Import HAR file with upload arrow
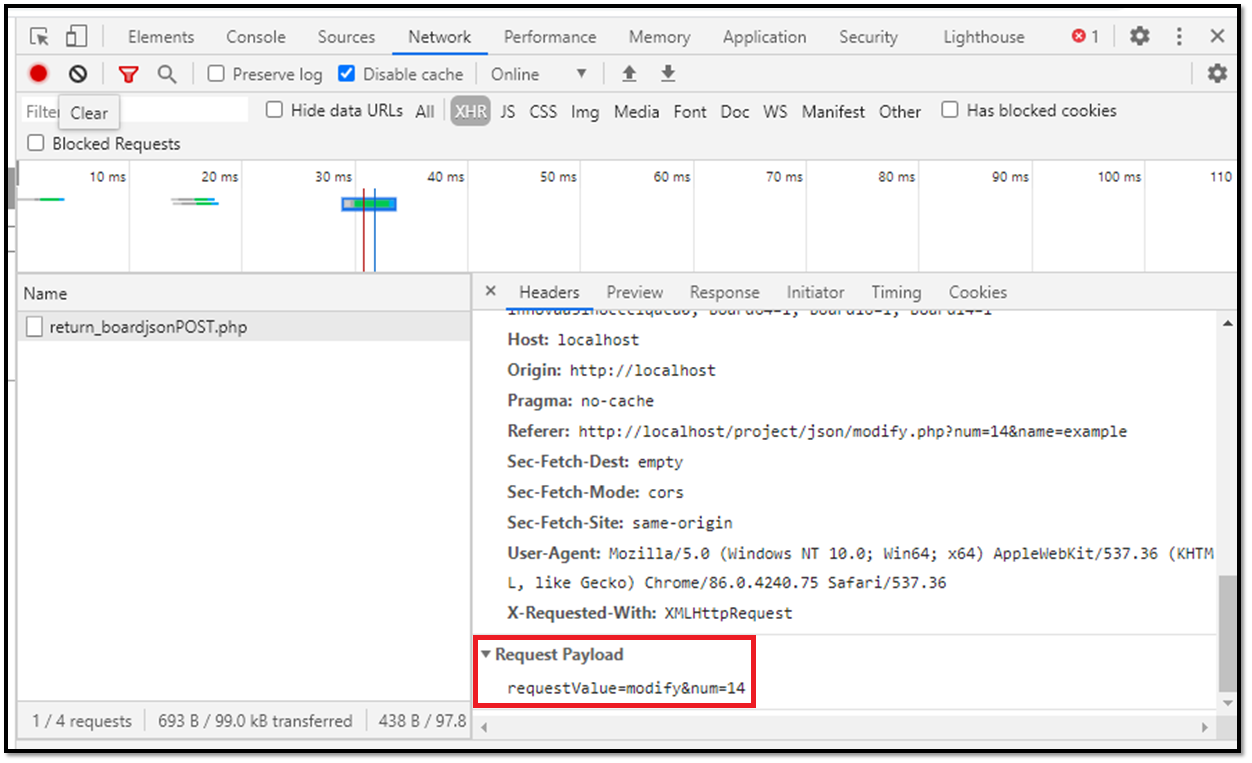The width and height of the screenshot is (1252, 763). click(629, 74)
